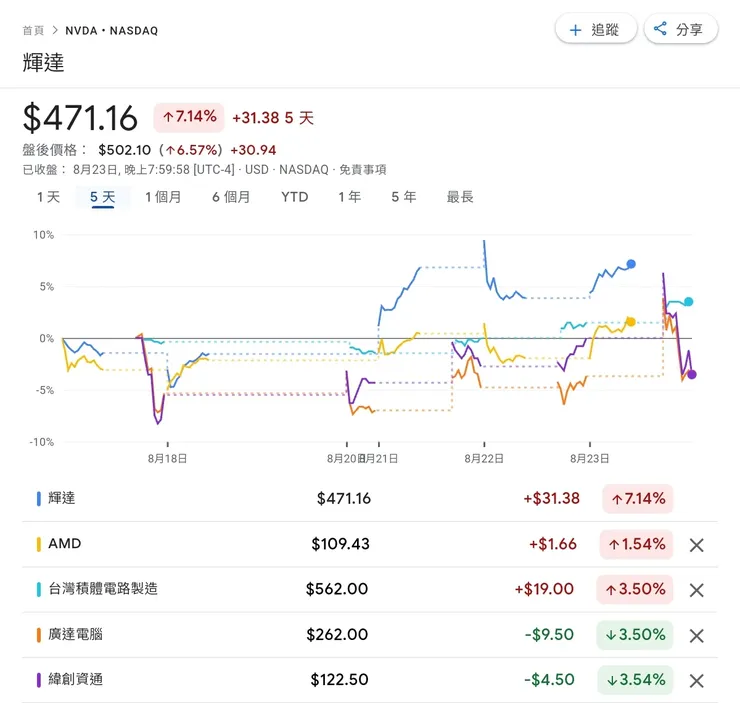
Task: Open the 廣達電腦 row
Action: (x=370, y=635)
